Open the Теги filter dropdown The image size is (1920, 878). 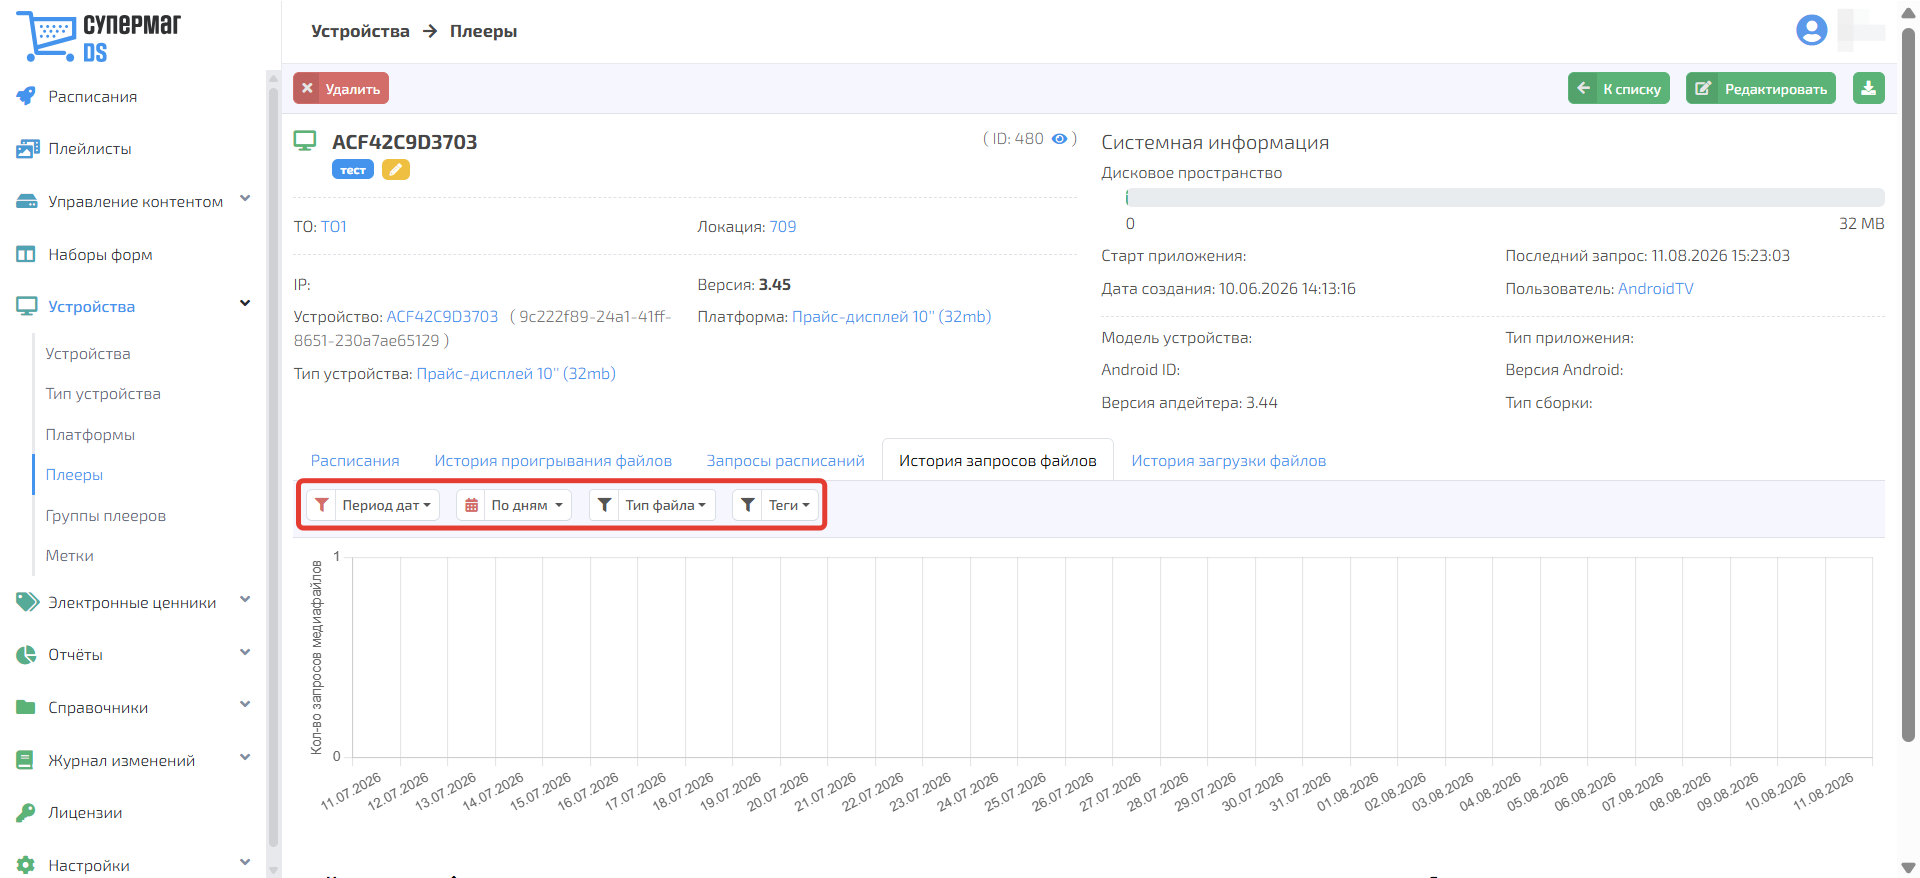pyautogui.click(x=790, y=505)
